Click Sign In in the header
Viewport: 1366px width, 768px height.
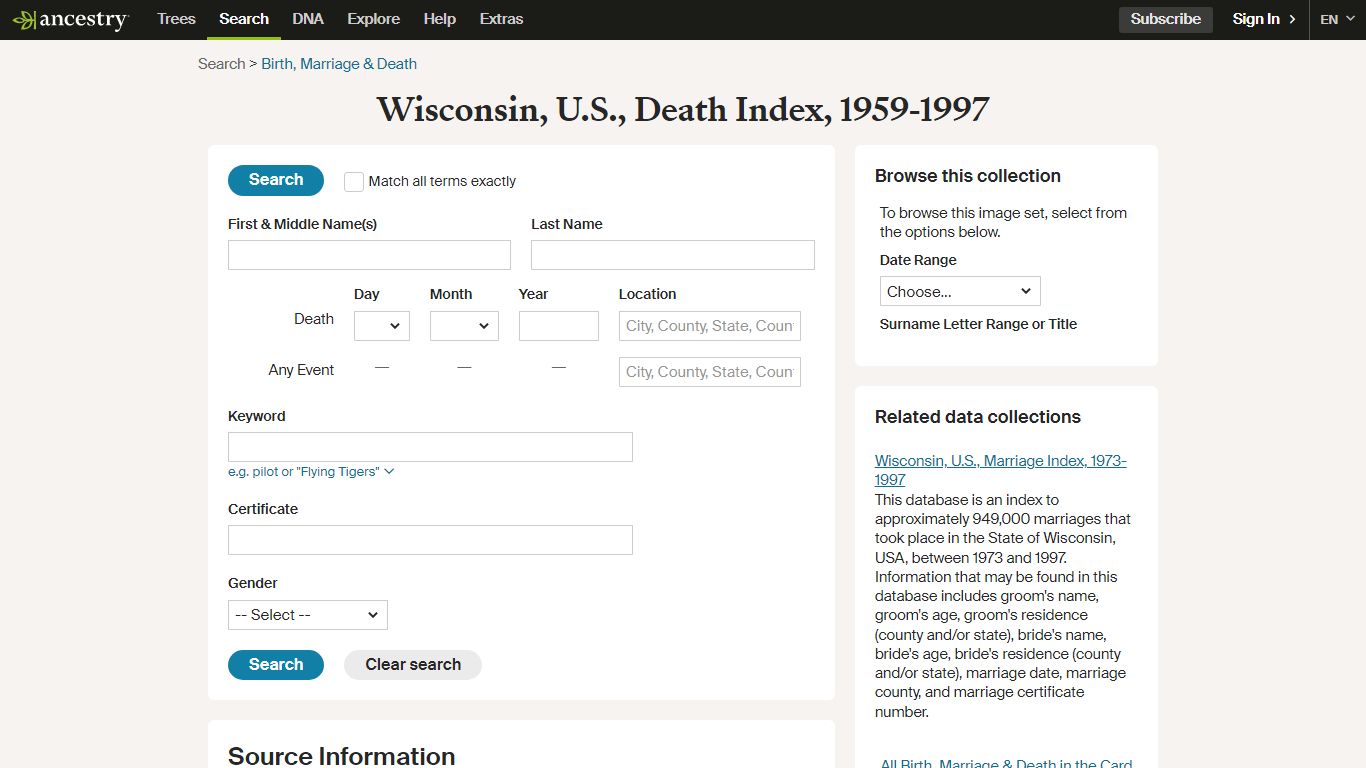pyautogui.click(x=1264, y=19)
